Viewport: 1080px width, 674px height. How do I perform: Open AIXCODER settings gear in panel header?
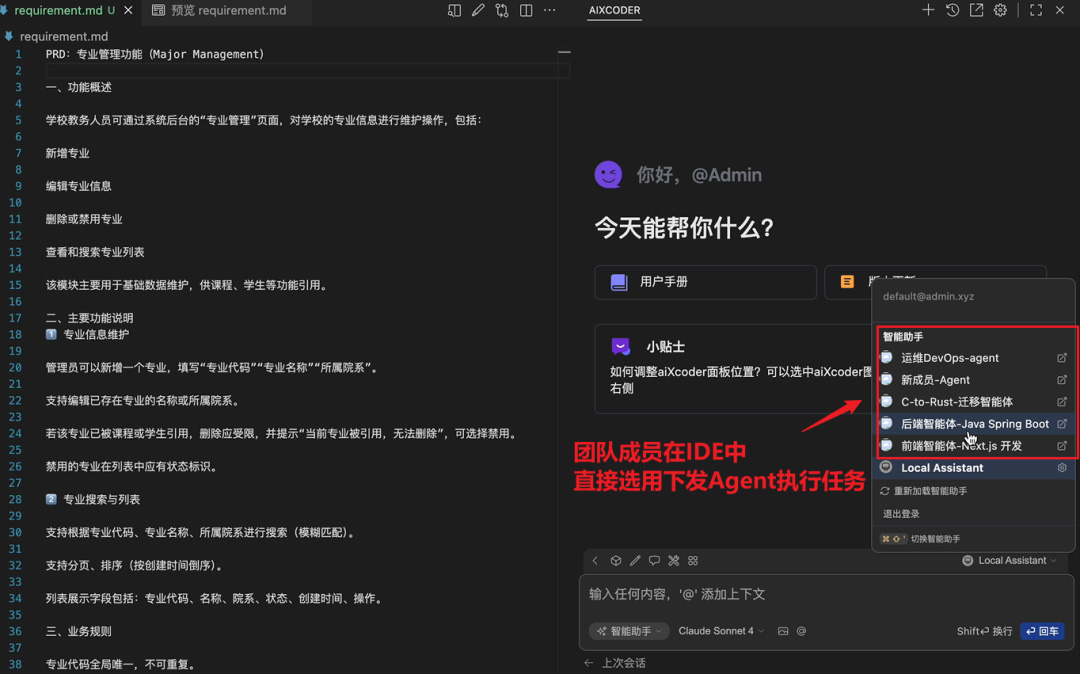1000,10
